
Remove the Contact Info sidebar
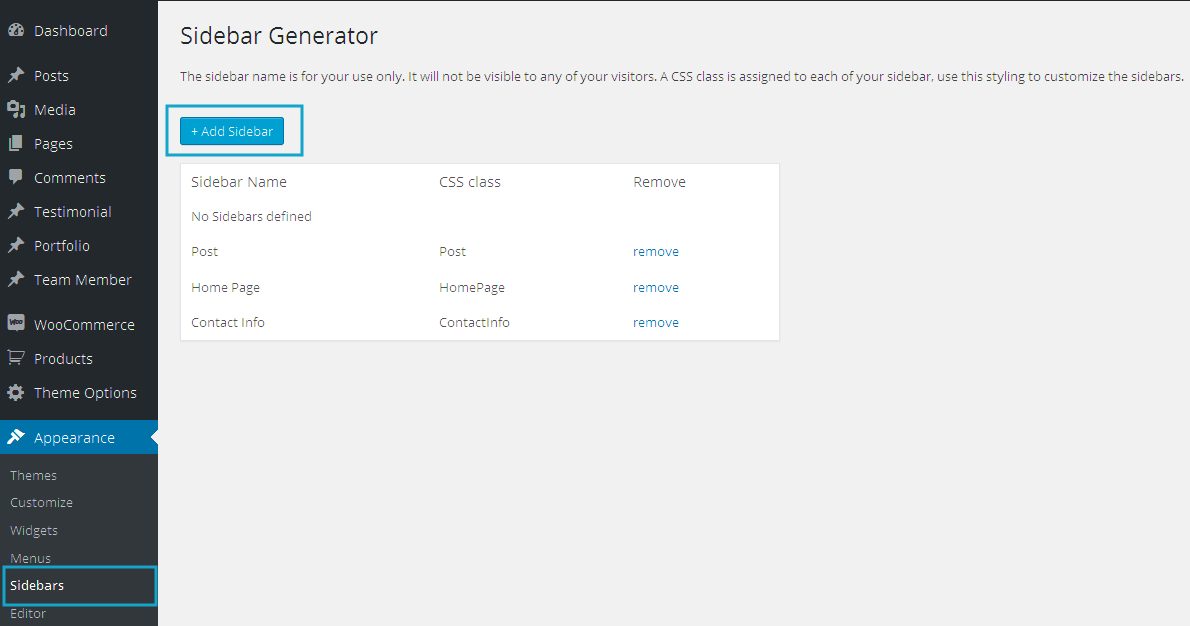tap(655, 323)
